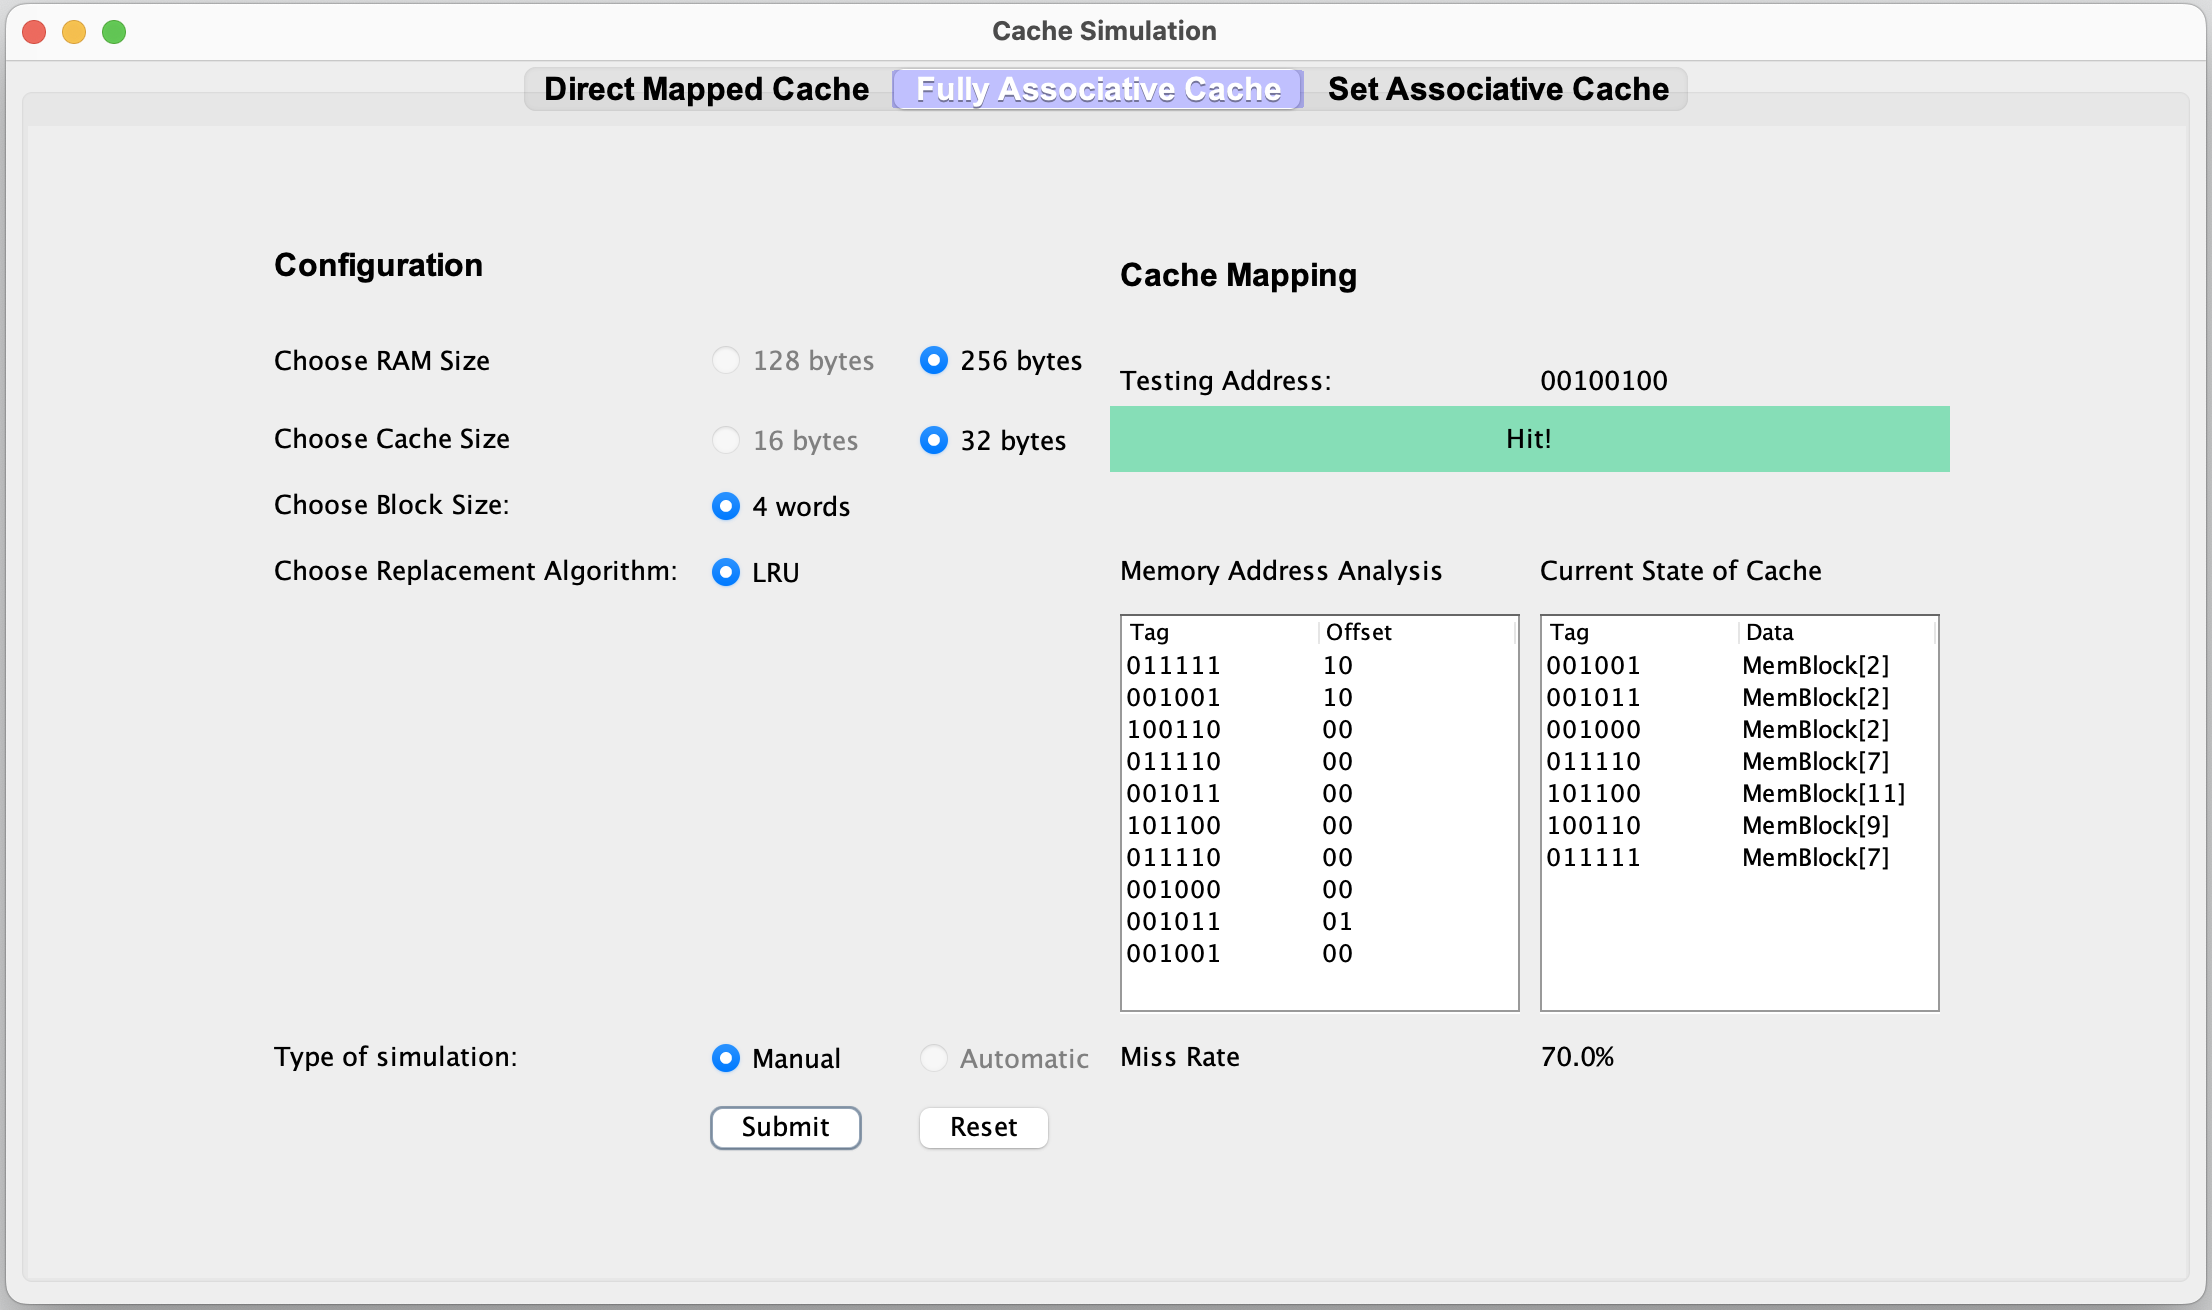Image resolution: width=2212 pixels, height=1310 pixels.
Task: Select MemBlock[11] row in cache state table
Action: tap(1822, 794)
